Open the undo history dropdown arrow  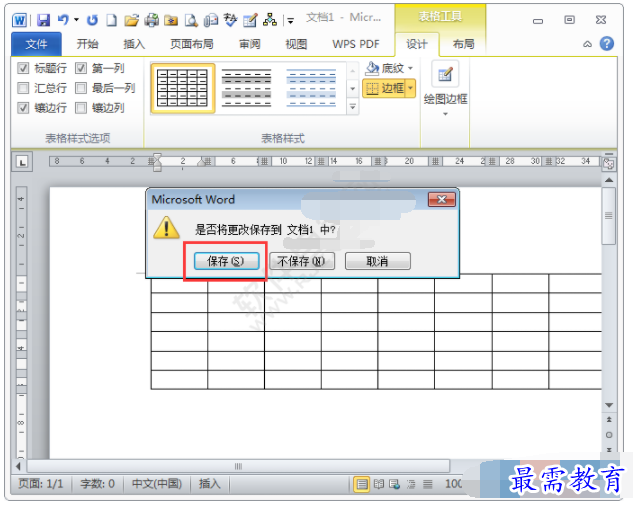tap(76, 19)
